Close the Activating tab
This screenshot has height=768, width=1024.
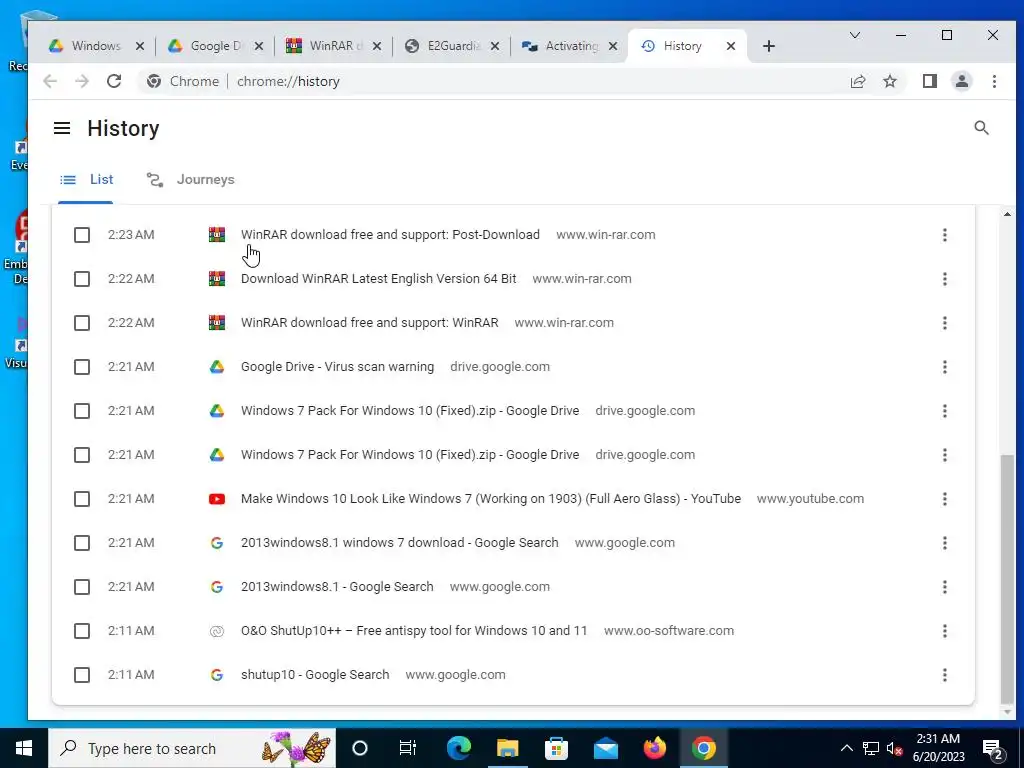(x=613, y=46)
